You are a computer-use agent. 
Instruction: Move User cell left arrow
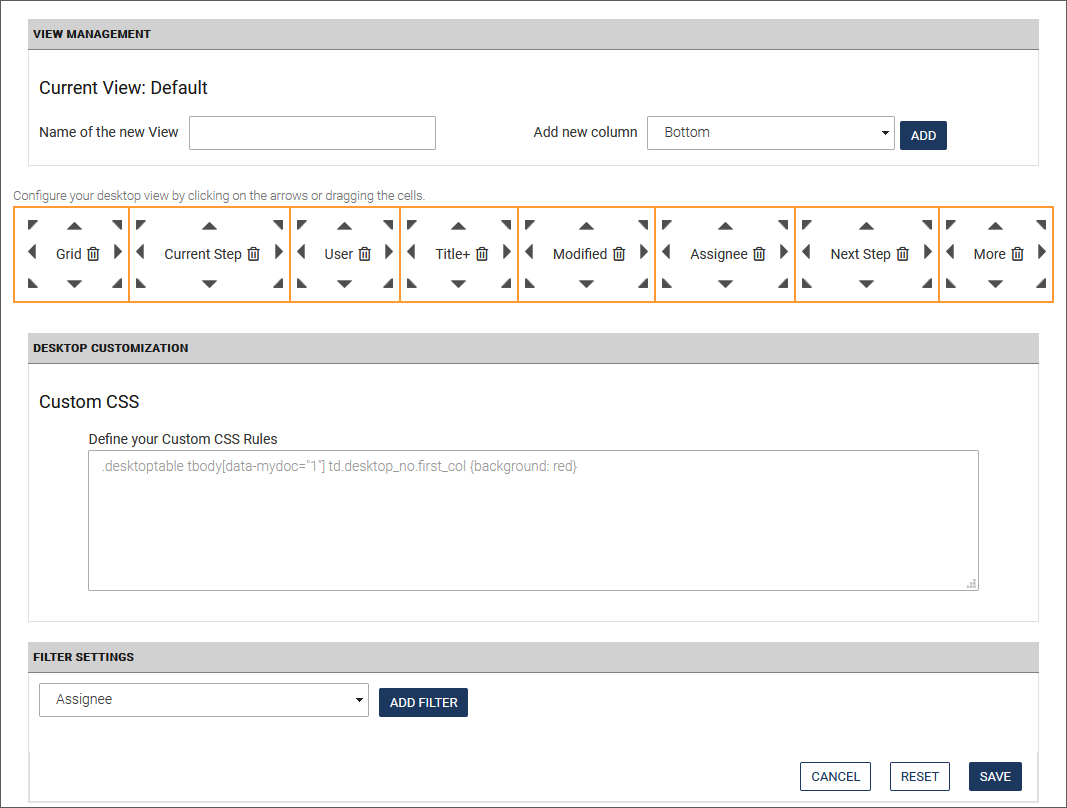coord(301,252)
